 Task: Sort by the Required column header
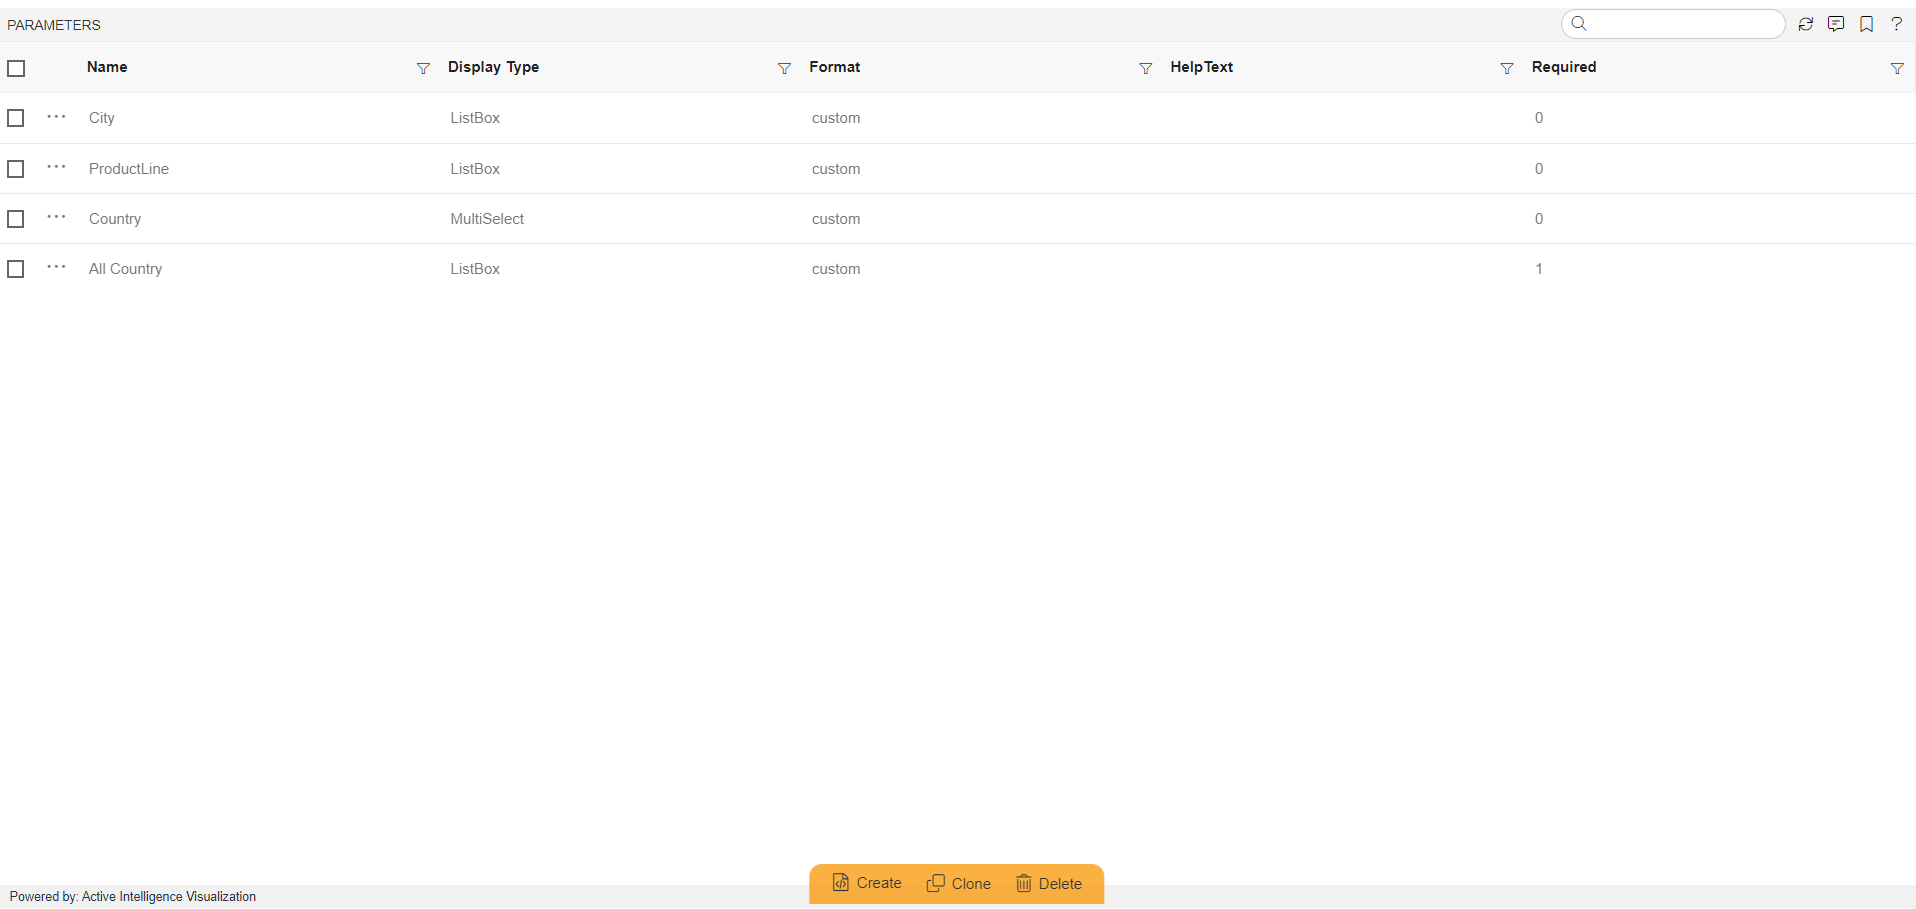pos(1564,67)
